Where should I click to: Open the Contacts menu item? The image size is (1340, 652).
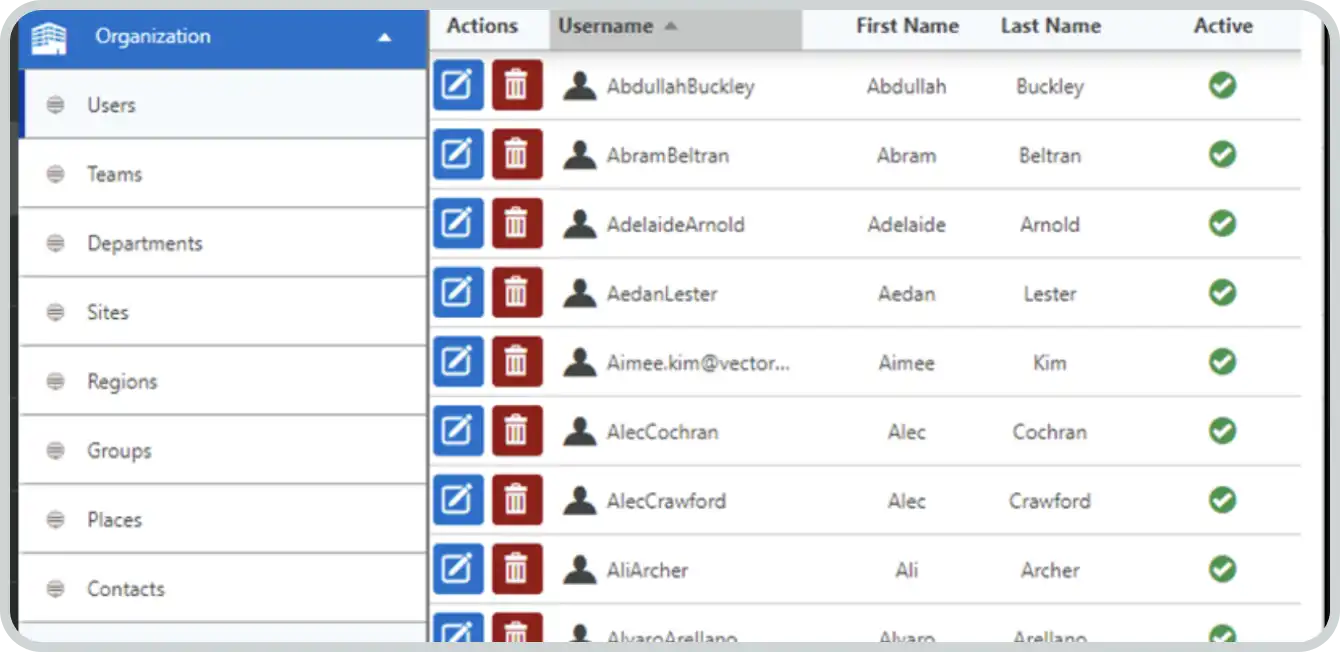coord(224,588)
